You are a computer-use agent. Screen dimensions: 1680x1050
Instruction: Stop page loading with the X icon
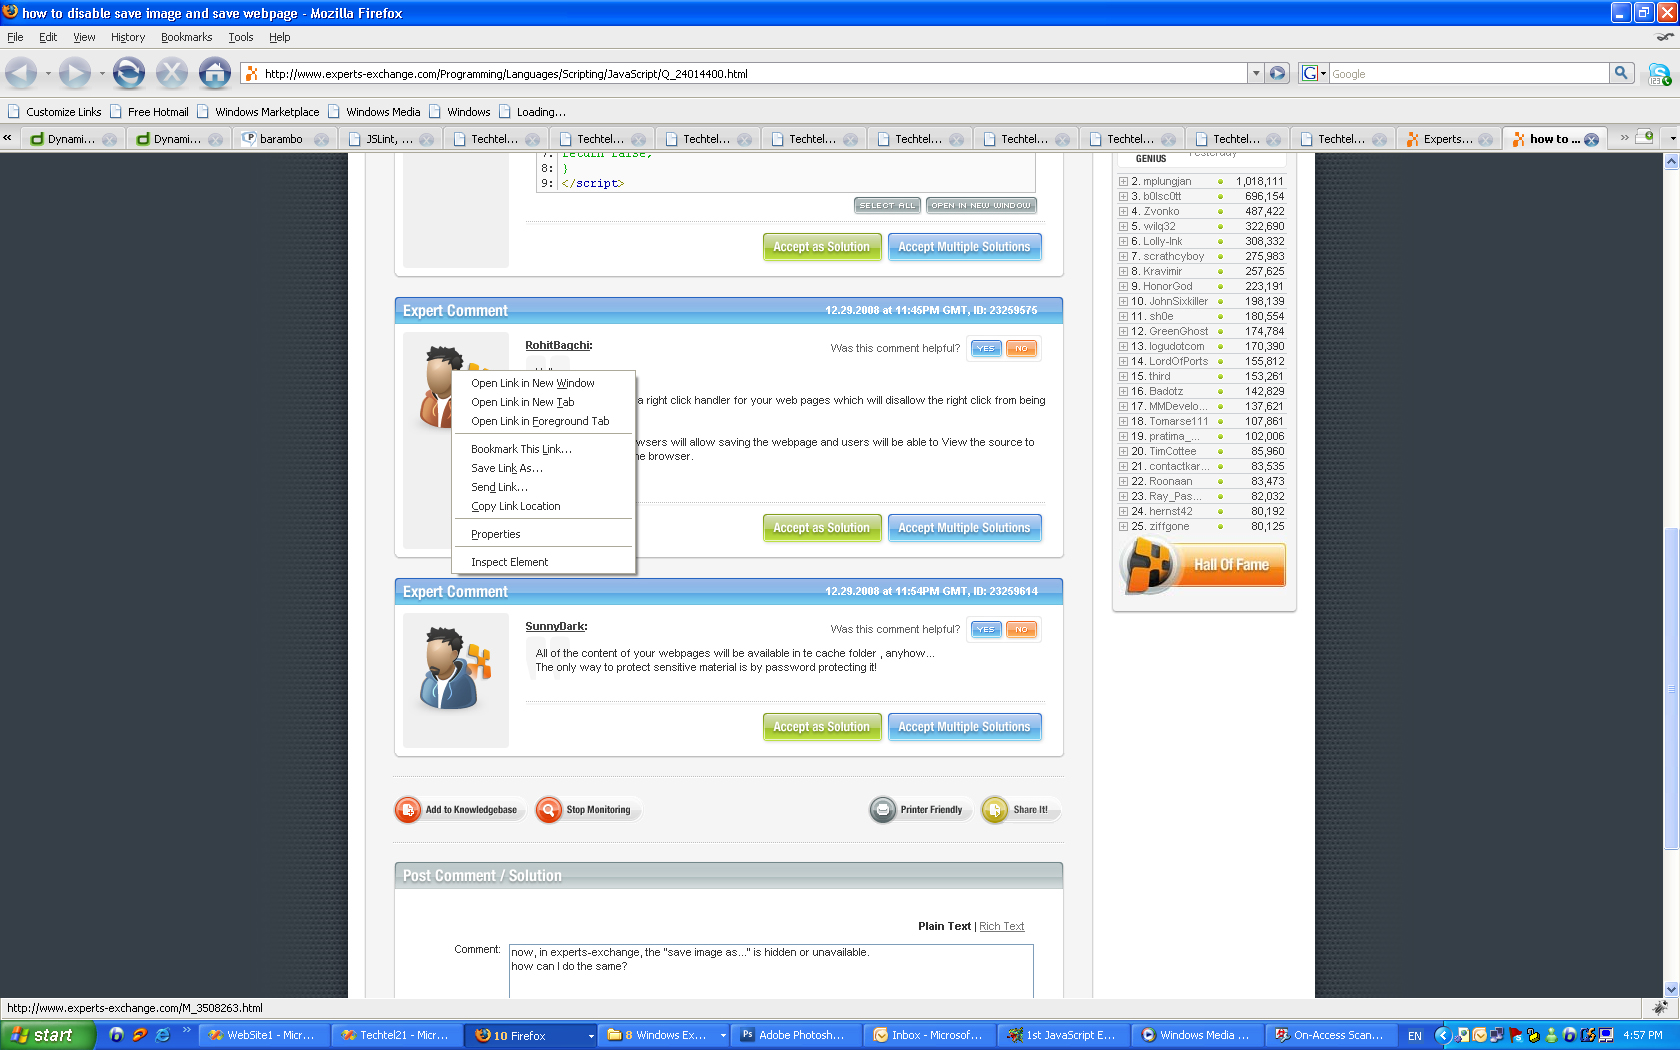172,72
